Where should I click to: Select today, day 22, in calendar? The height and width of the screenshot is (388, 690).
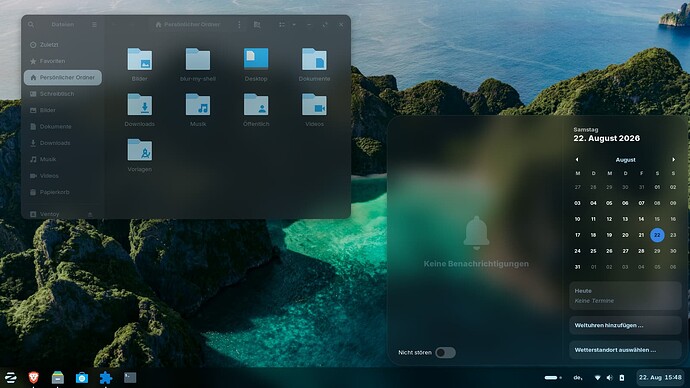657,235
